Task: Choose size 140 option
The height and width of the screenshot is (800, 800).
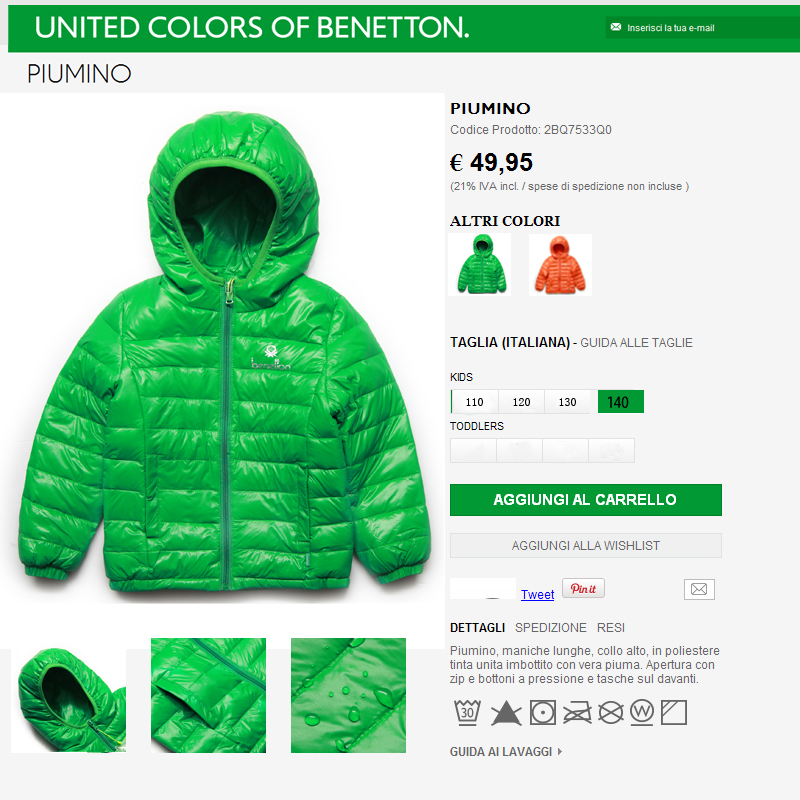Action: pos(620,402)
